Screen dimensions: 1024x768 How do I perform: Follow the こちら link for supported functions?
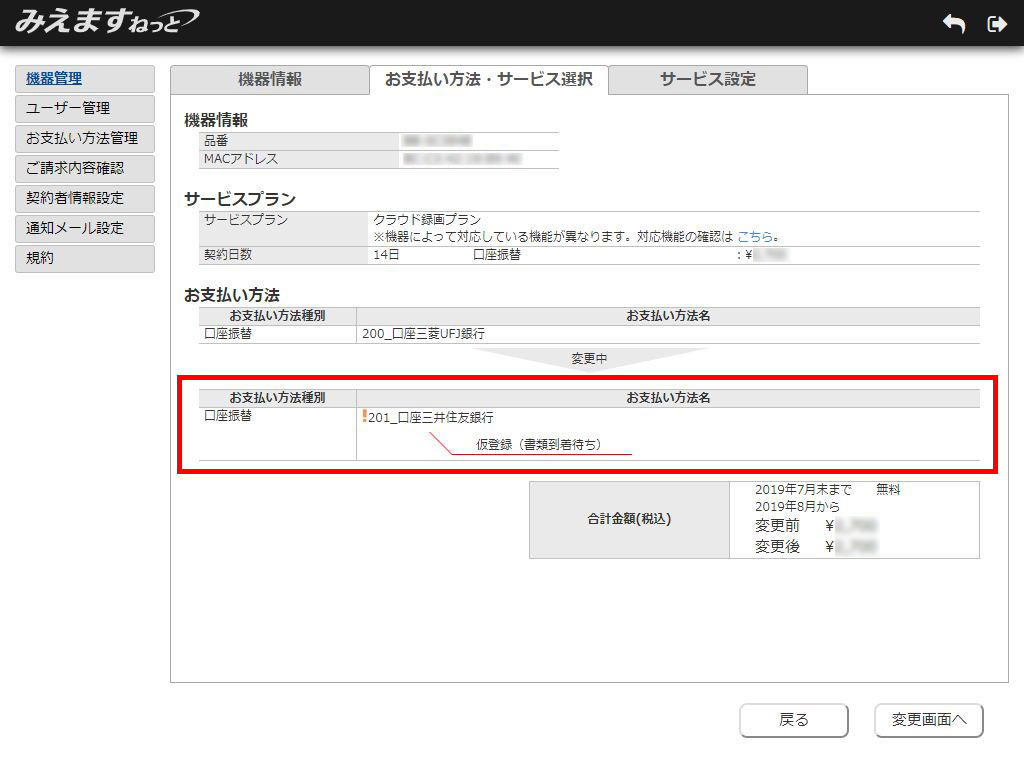[x=755, y=237]
